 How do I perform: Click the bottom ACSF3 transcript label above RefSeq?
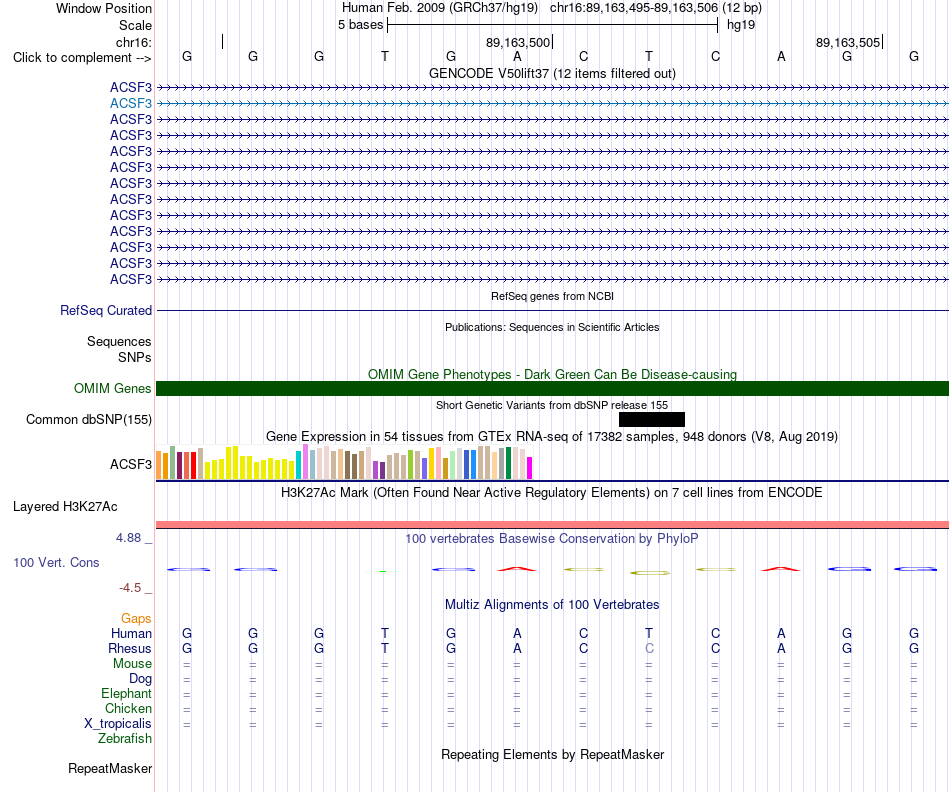coord(131,279)
